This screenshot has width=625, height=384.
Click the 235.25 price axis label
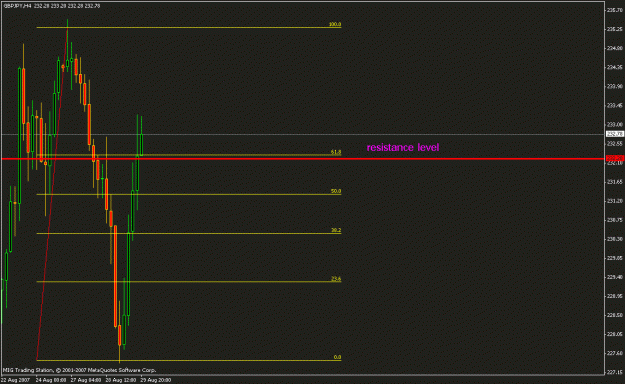(614, 29)
